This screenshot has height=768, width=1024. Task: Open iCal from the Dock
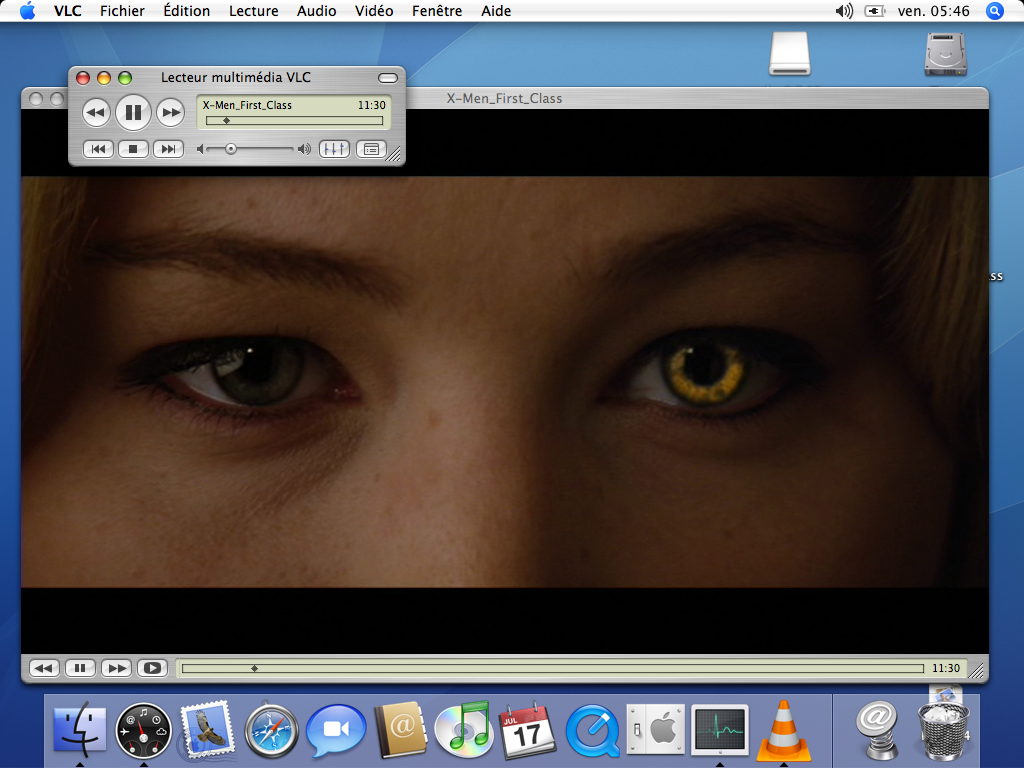[527, 730]
